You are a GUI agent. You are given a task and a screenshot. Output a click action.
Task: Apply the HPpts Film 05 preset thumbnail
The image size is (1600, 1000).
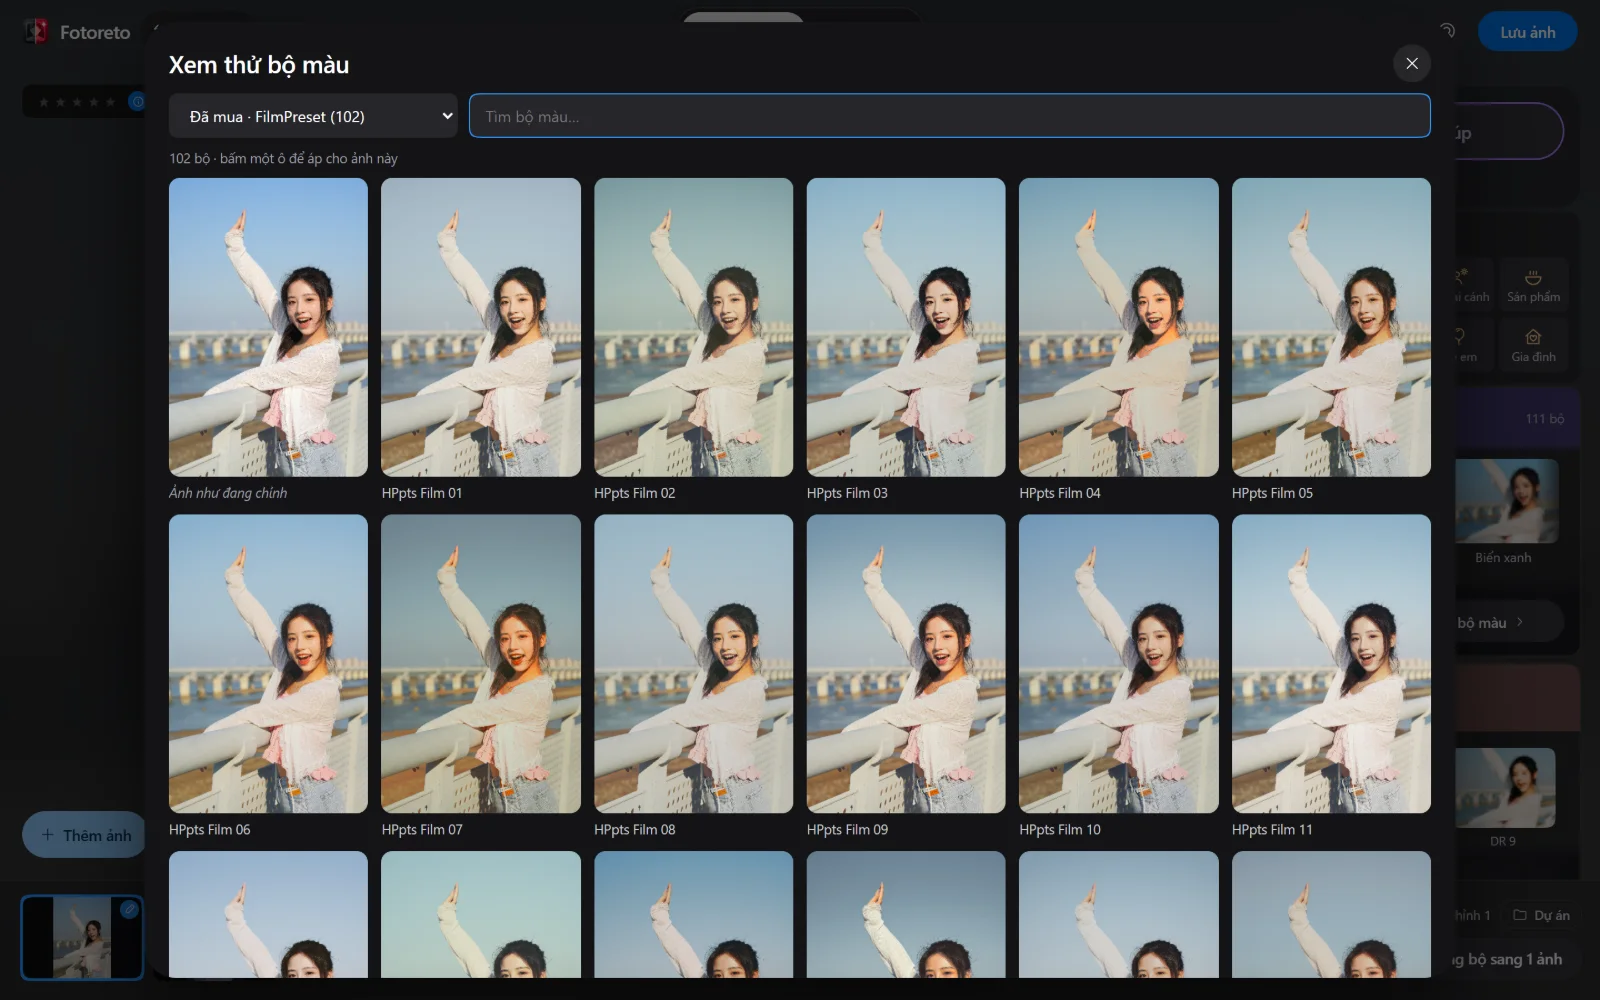(x=1331, y=327)
